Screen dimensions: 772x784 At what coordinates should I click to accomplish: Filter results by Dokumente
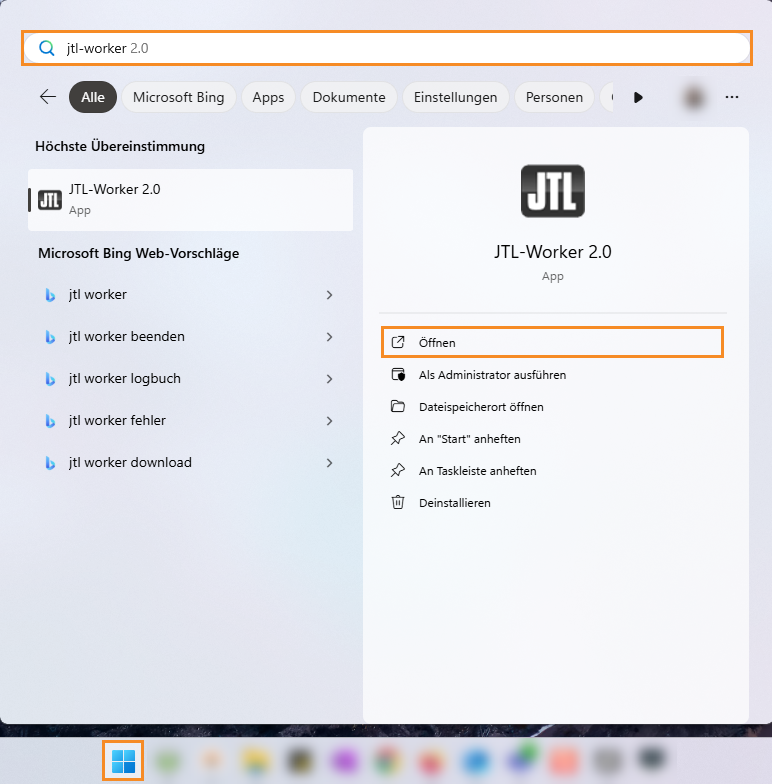click(x=348, y=97)
